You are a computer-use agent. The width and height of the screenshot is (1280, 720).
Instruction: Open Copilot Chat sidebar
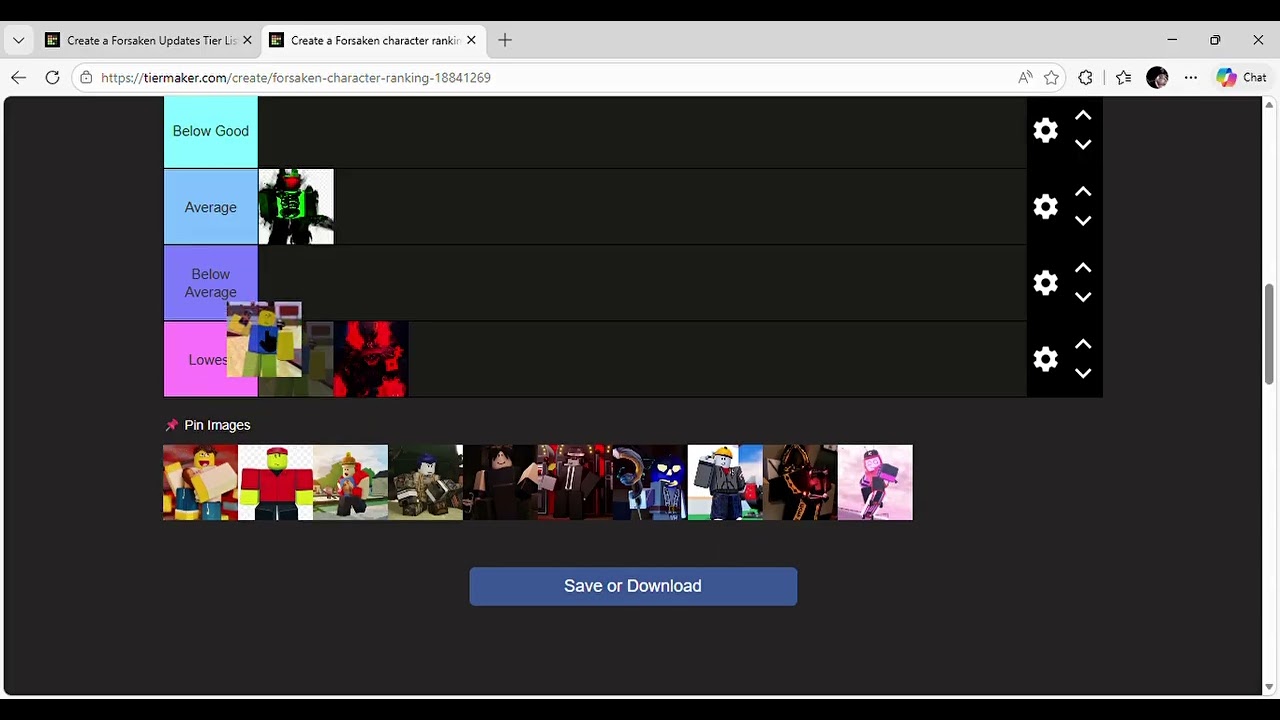coord(1241,77)
